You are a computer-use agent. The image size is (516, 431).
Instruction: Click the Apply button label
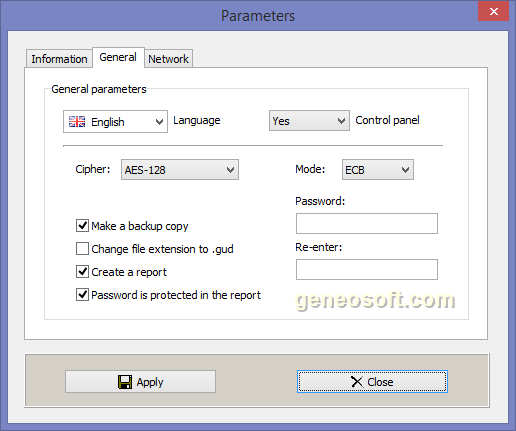click(x=150, y=382)
